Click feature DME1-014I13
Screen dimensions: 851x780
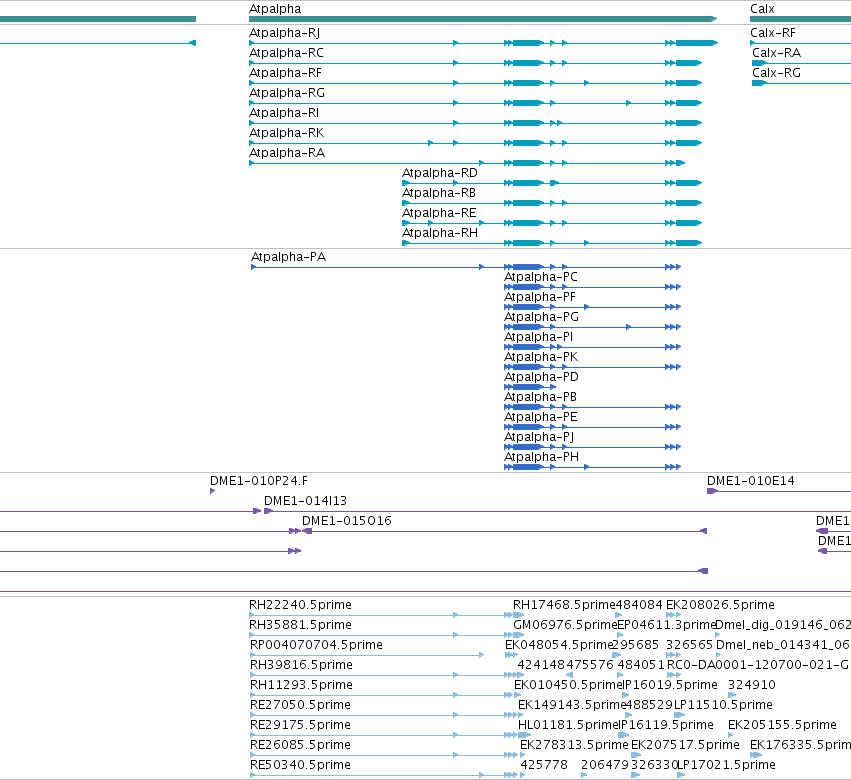305,502
